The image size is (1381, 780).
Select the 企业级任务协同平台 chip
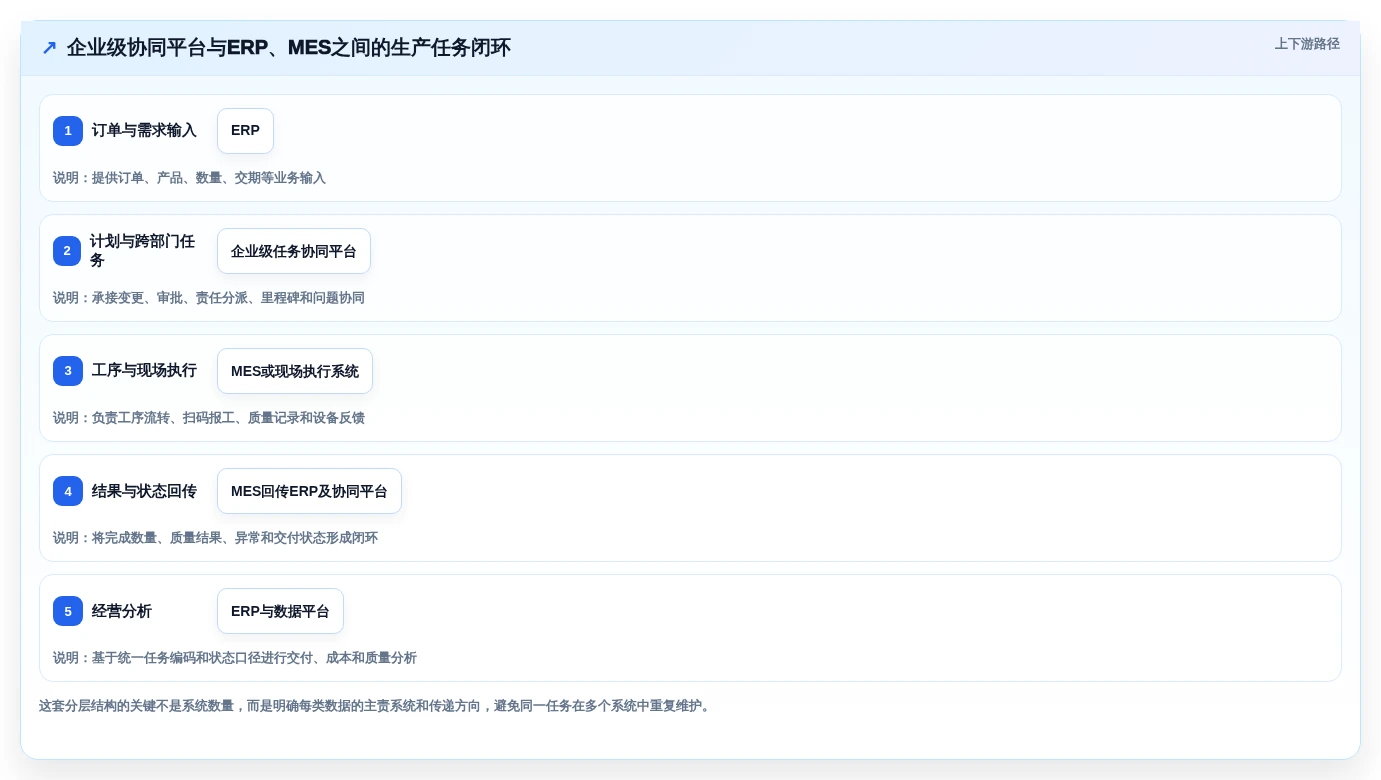tap(294, 251)
